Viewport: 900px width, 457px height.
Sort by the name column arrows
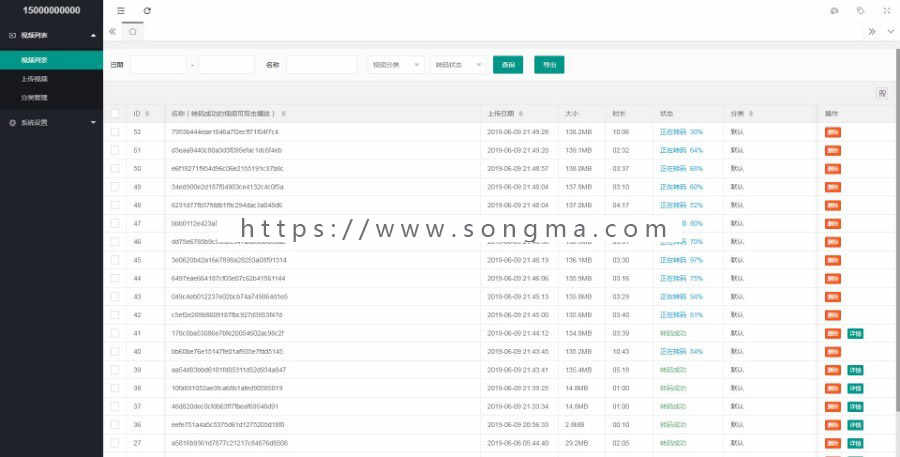tap(284, 114)
